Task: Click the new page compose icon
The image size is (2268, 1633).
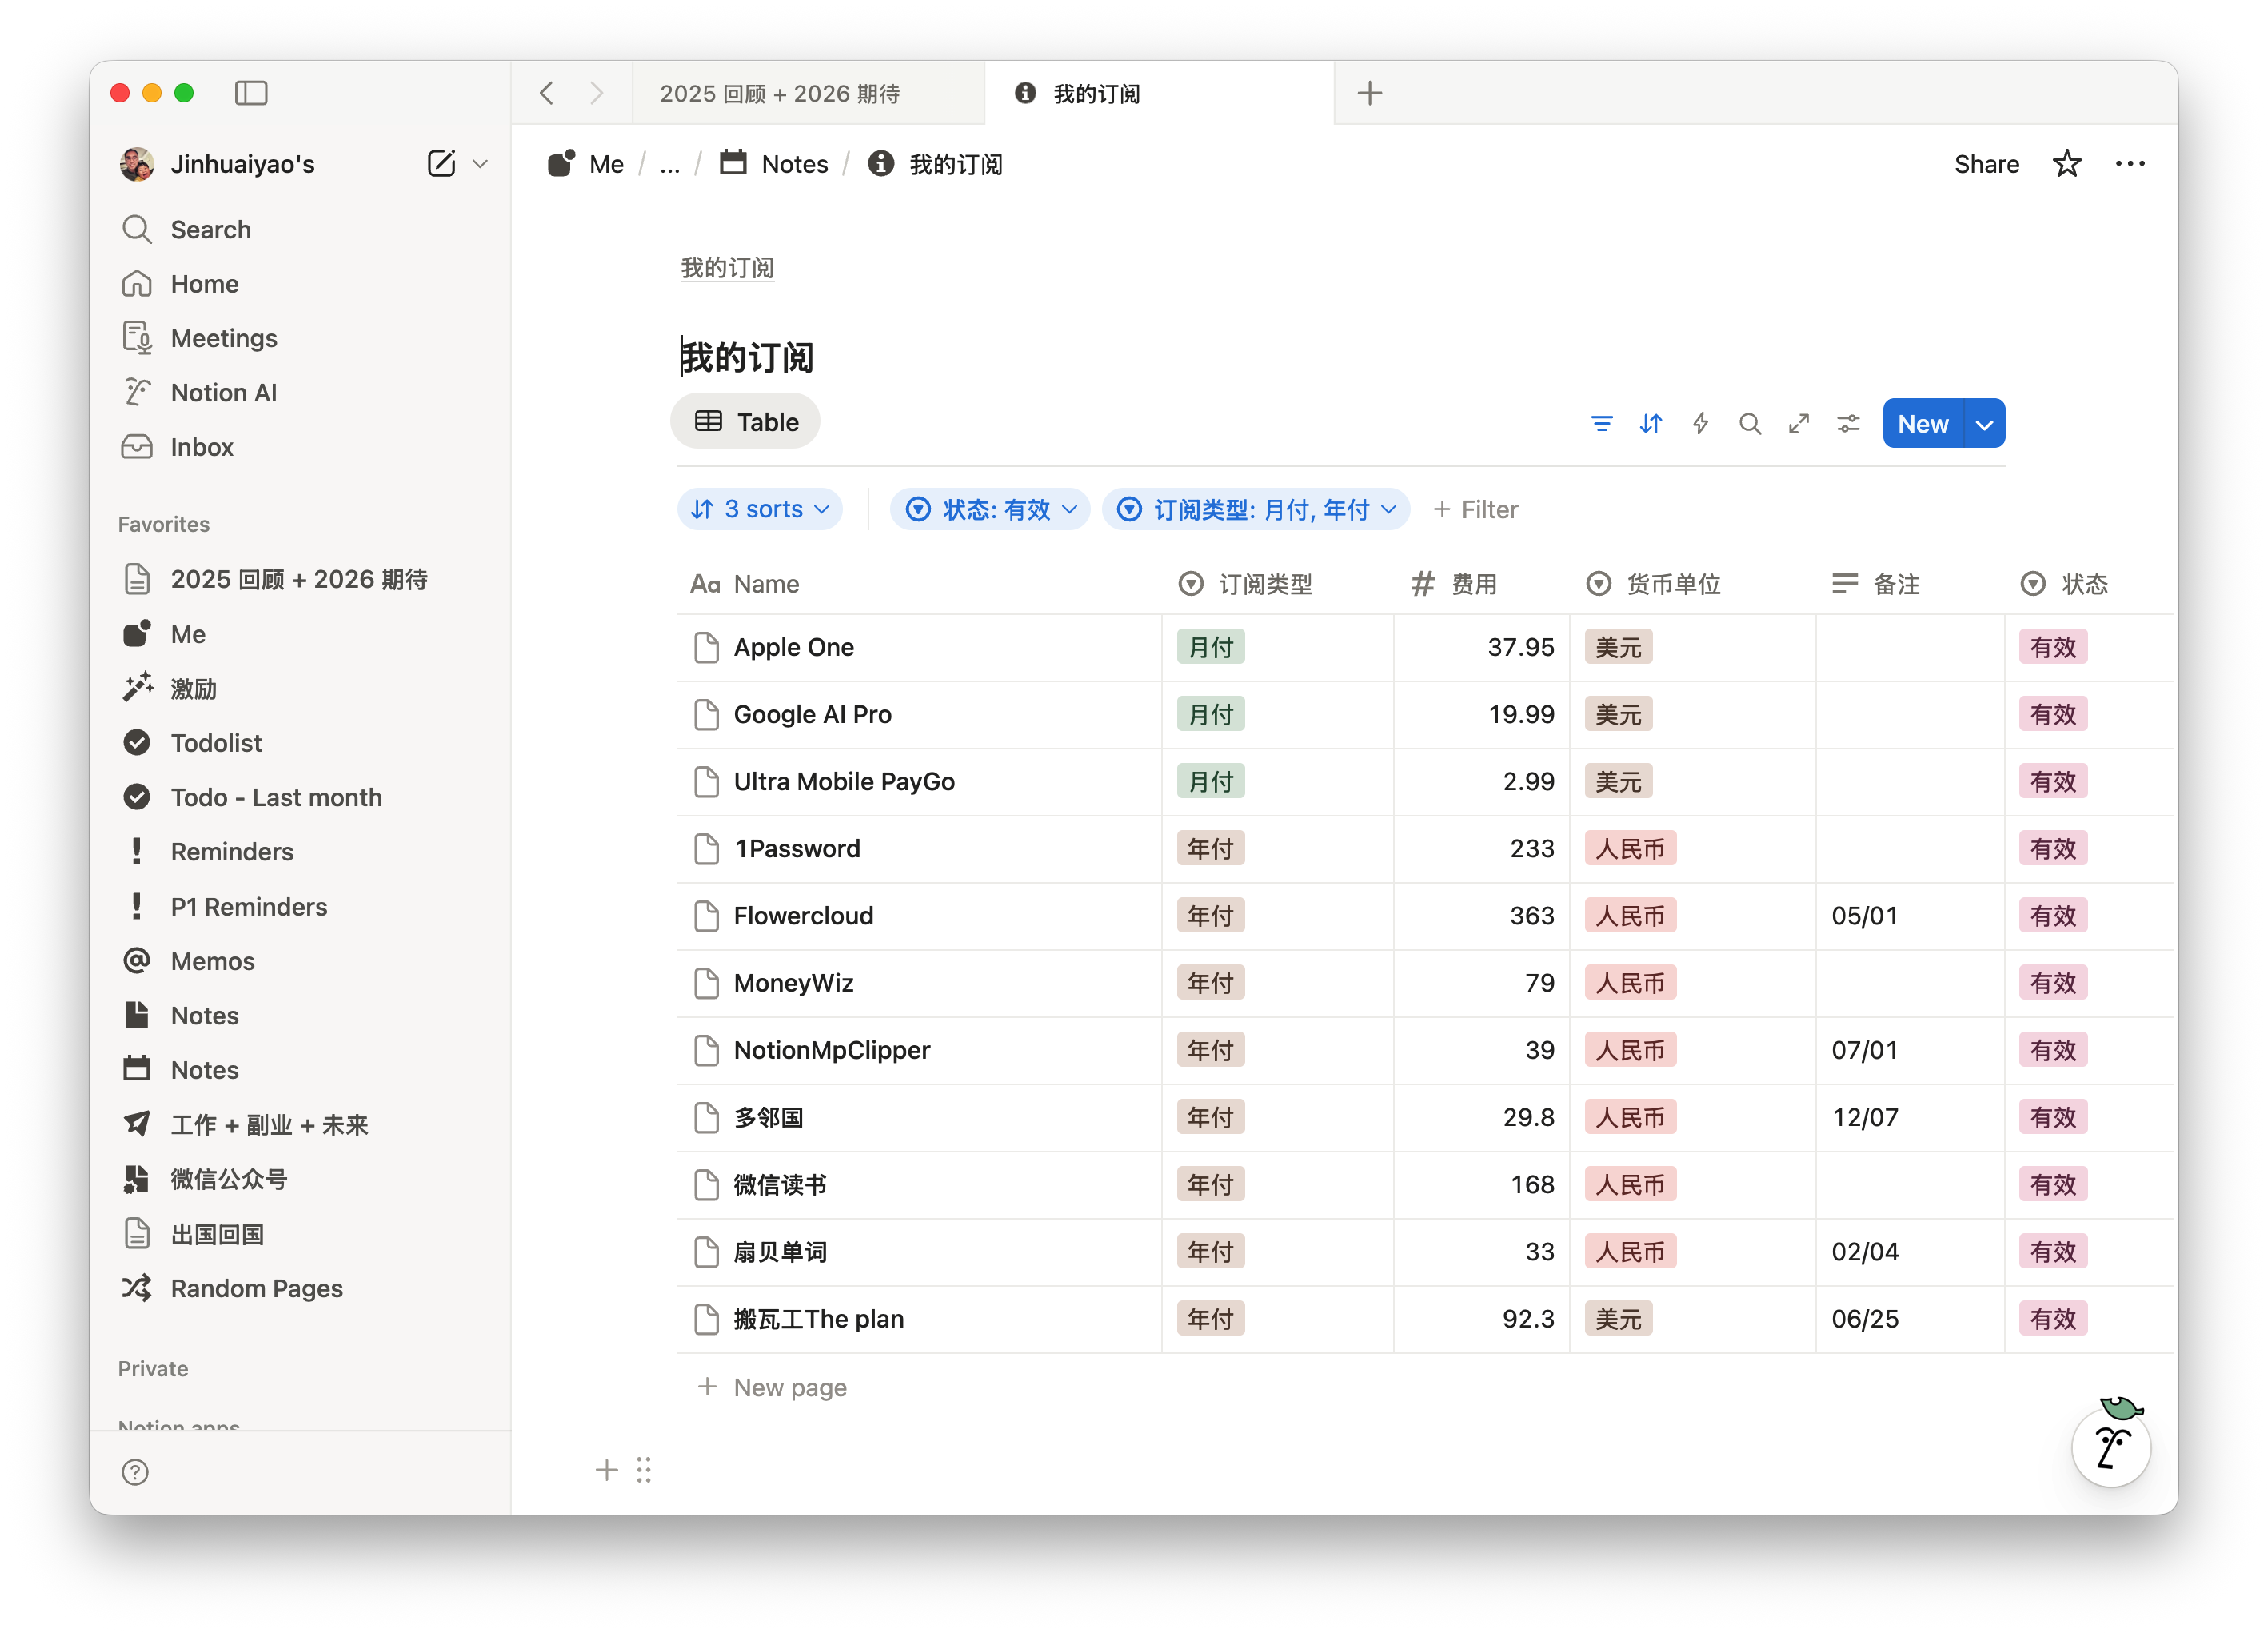Action: click(x=441, y=164)
